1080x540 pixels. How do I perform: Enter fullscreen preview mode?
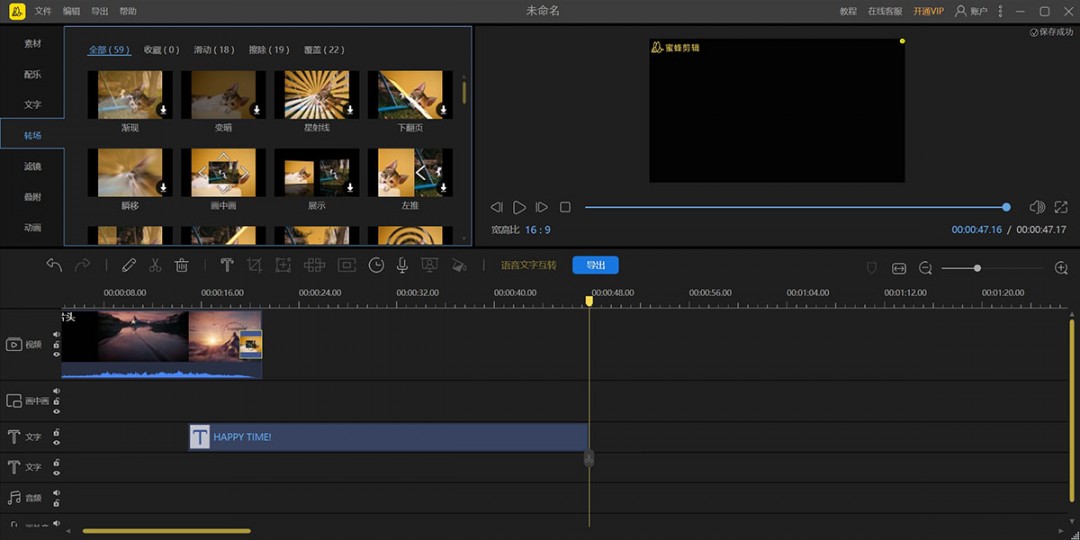pyautogui.click(x=1061, y=207)
